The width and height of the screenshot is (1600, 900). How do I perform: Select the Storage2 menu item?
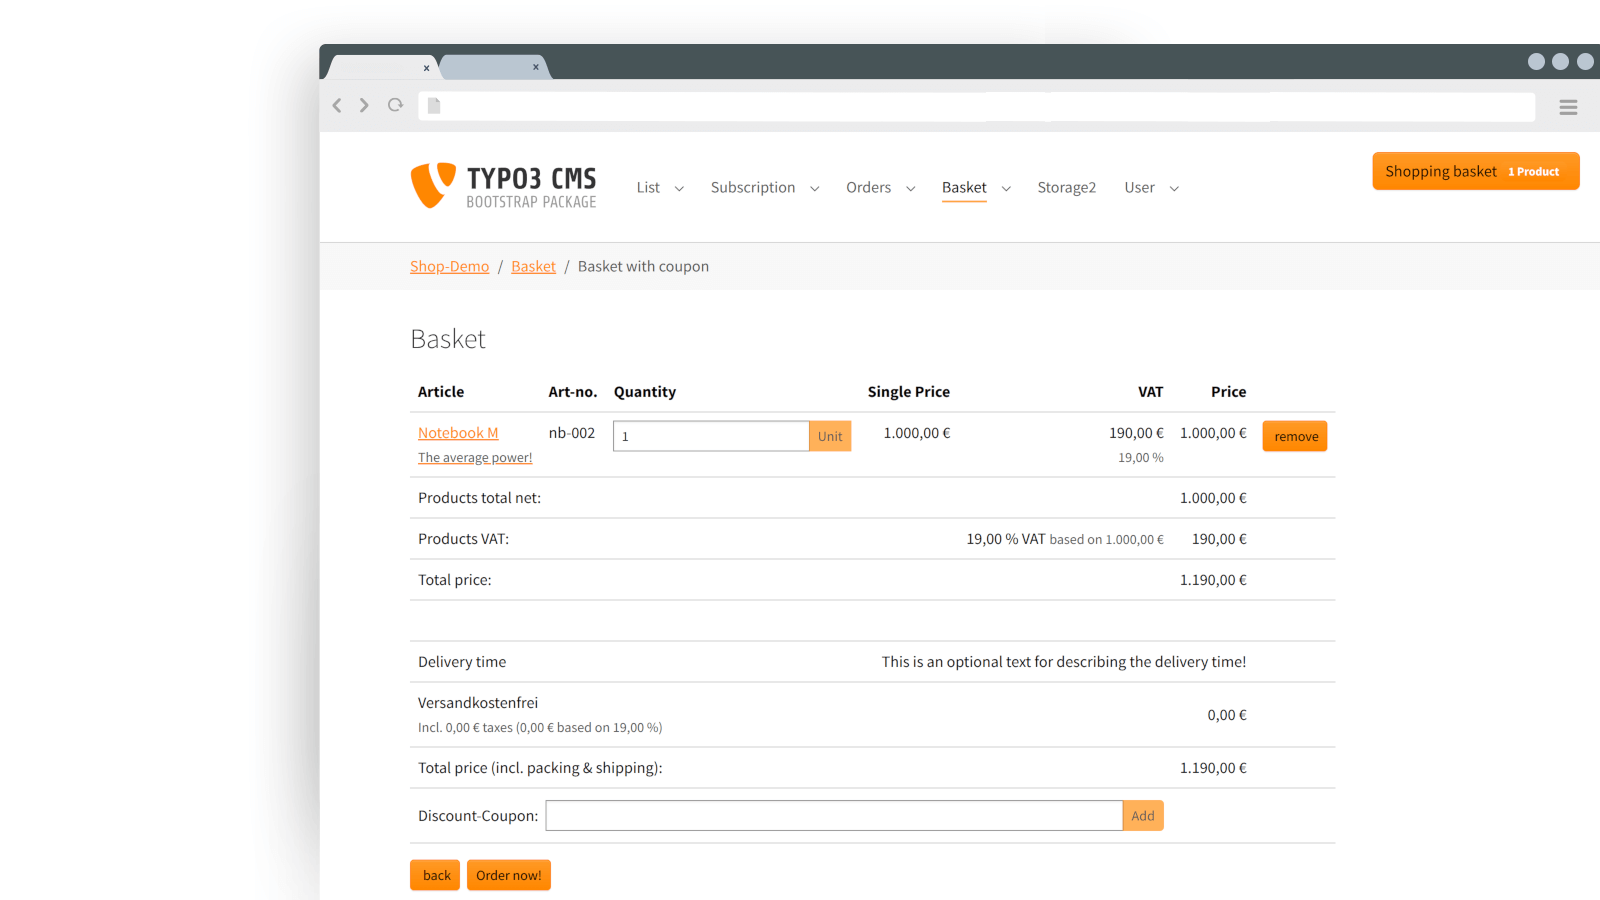pyautogui.click(x=1066, y=188)
